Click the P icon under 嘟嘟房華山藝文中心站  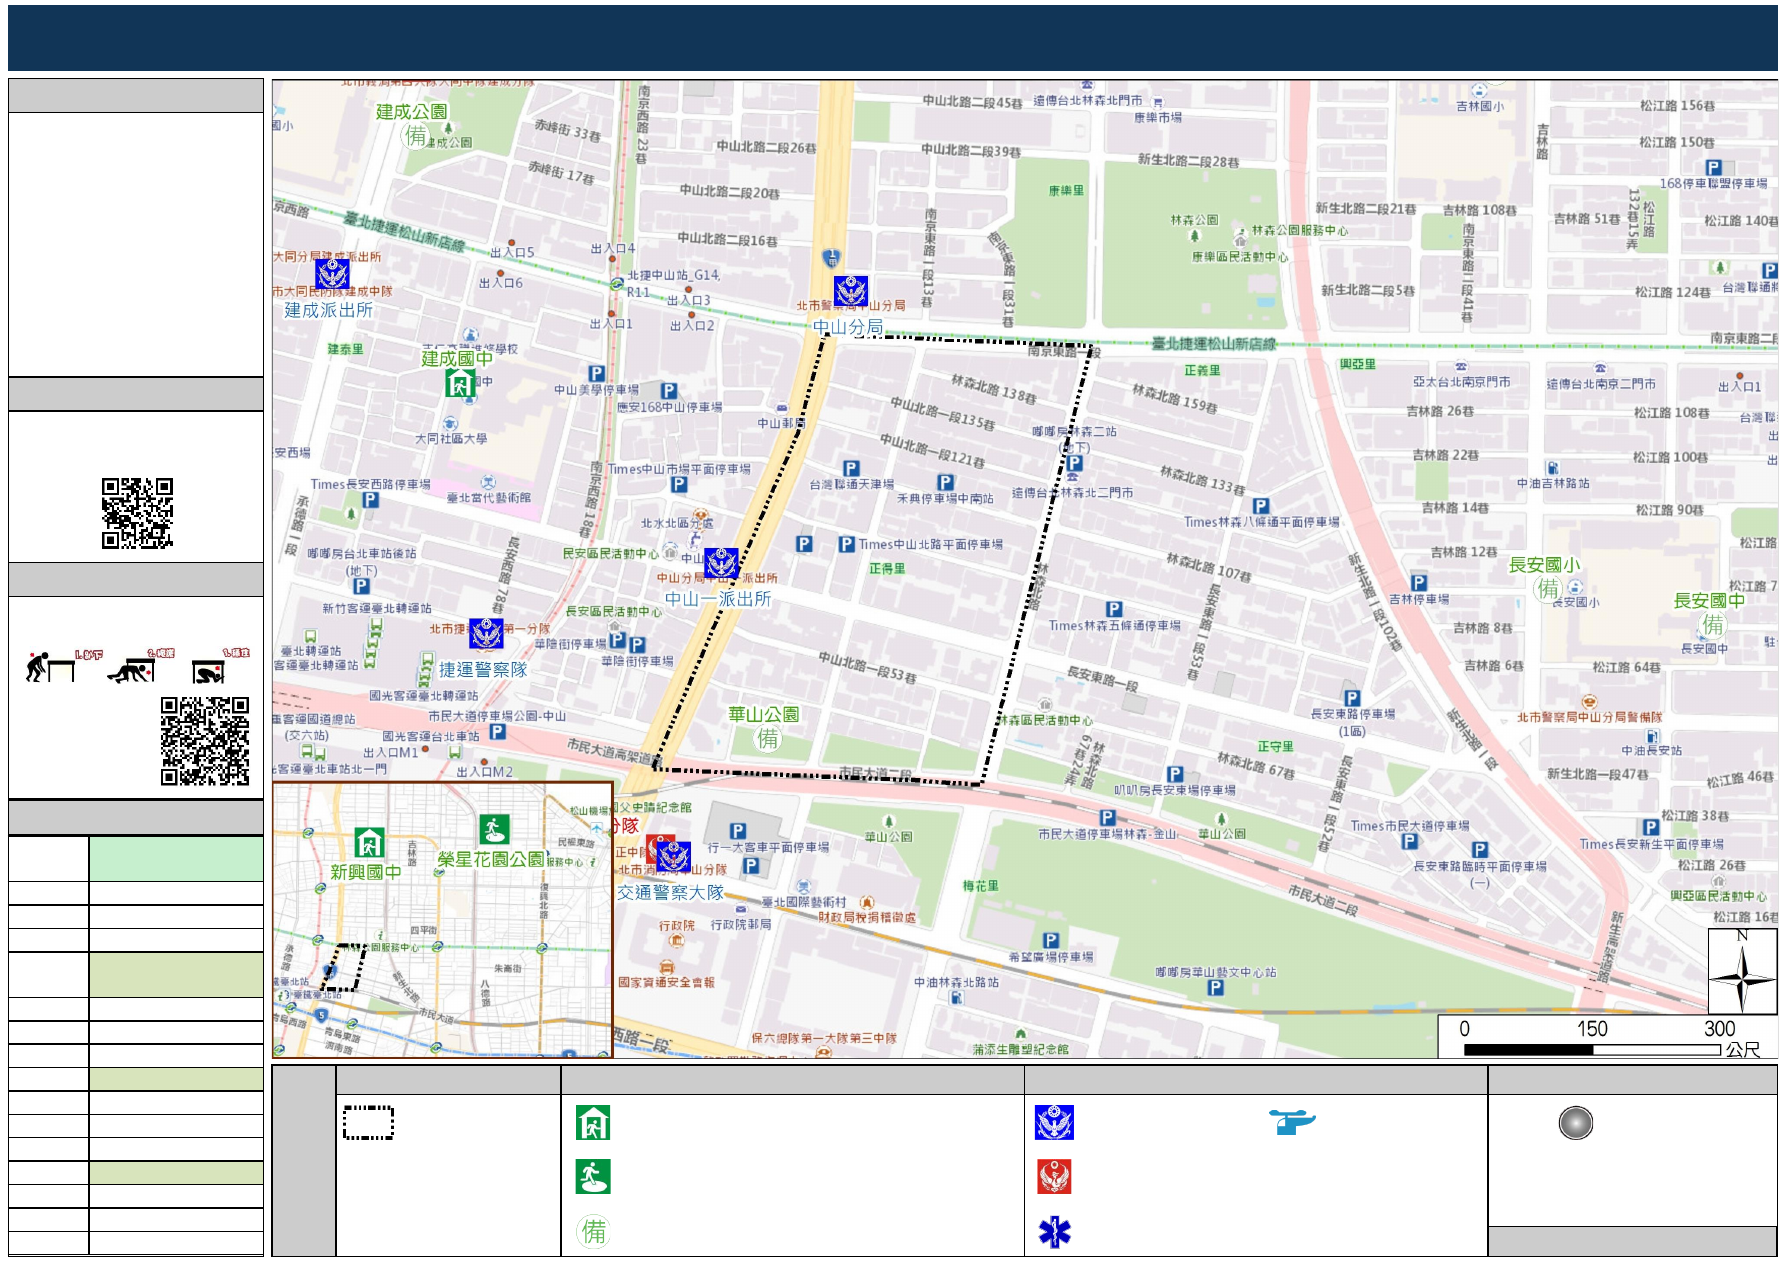coord(1215,988)
